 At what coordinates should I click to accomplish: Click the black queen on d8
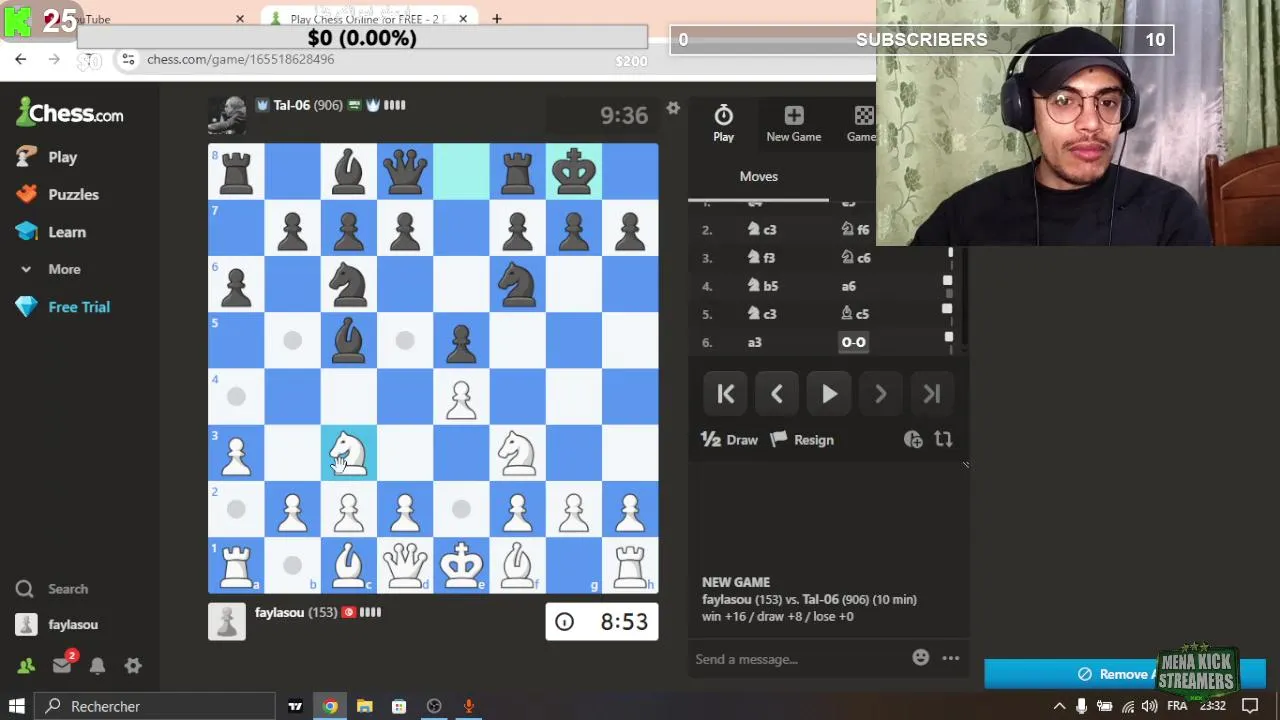[405, 171]
